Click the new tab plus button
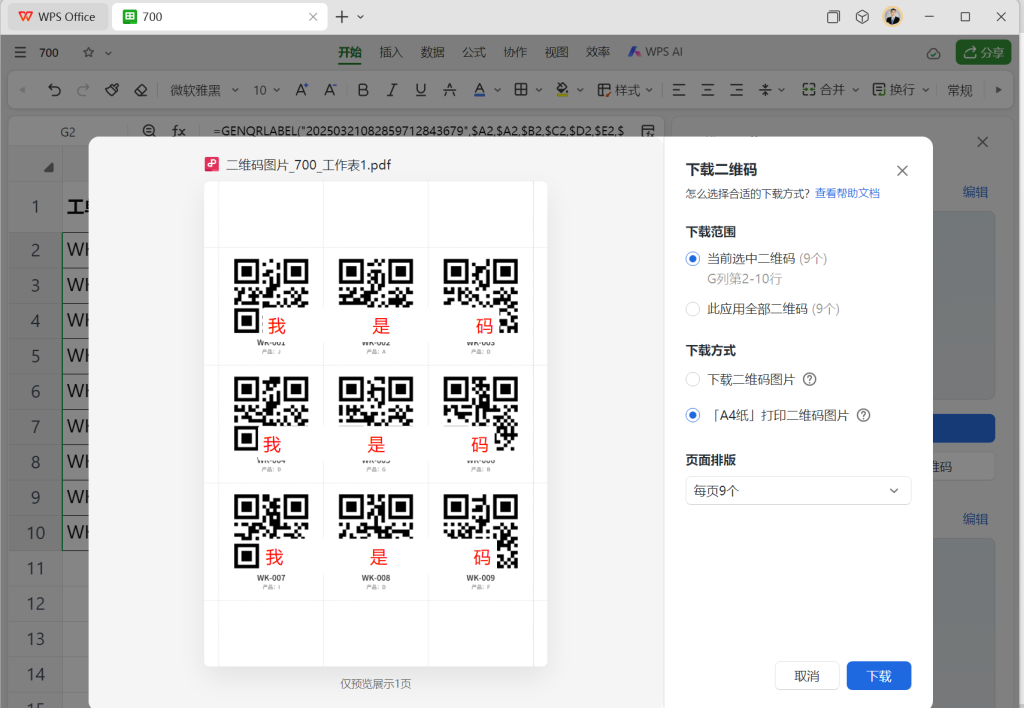1024x708 pixels. 342,17
